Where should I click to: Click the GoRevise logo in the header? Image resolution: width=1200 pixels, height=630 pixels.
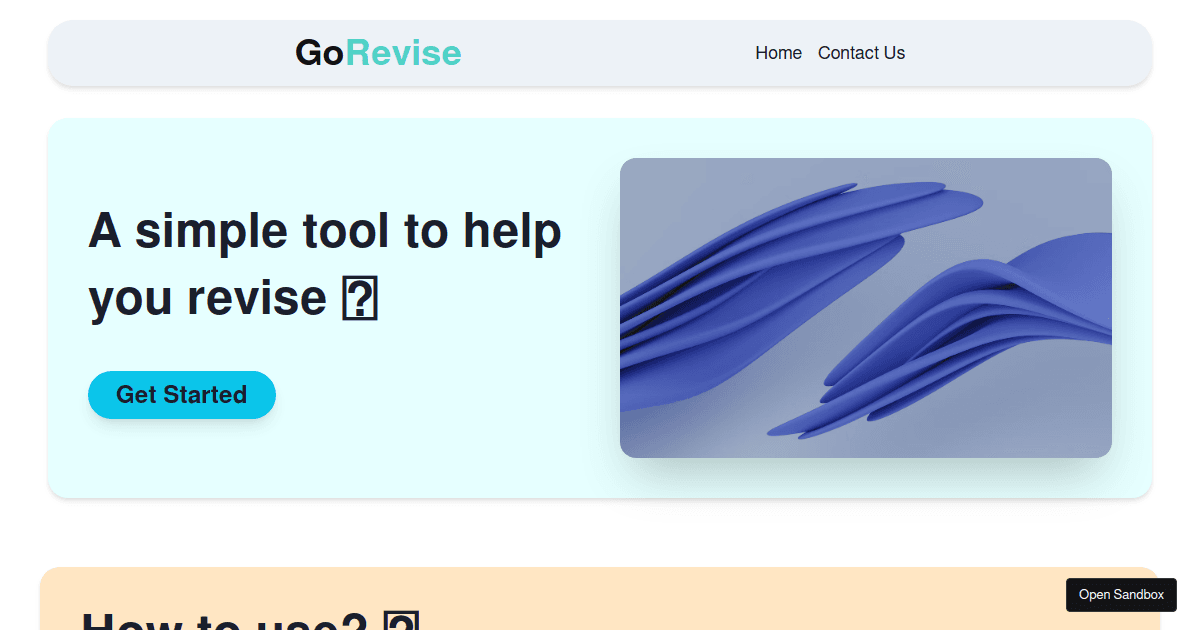click(x=377, y=52)
